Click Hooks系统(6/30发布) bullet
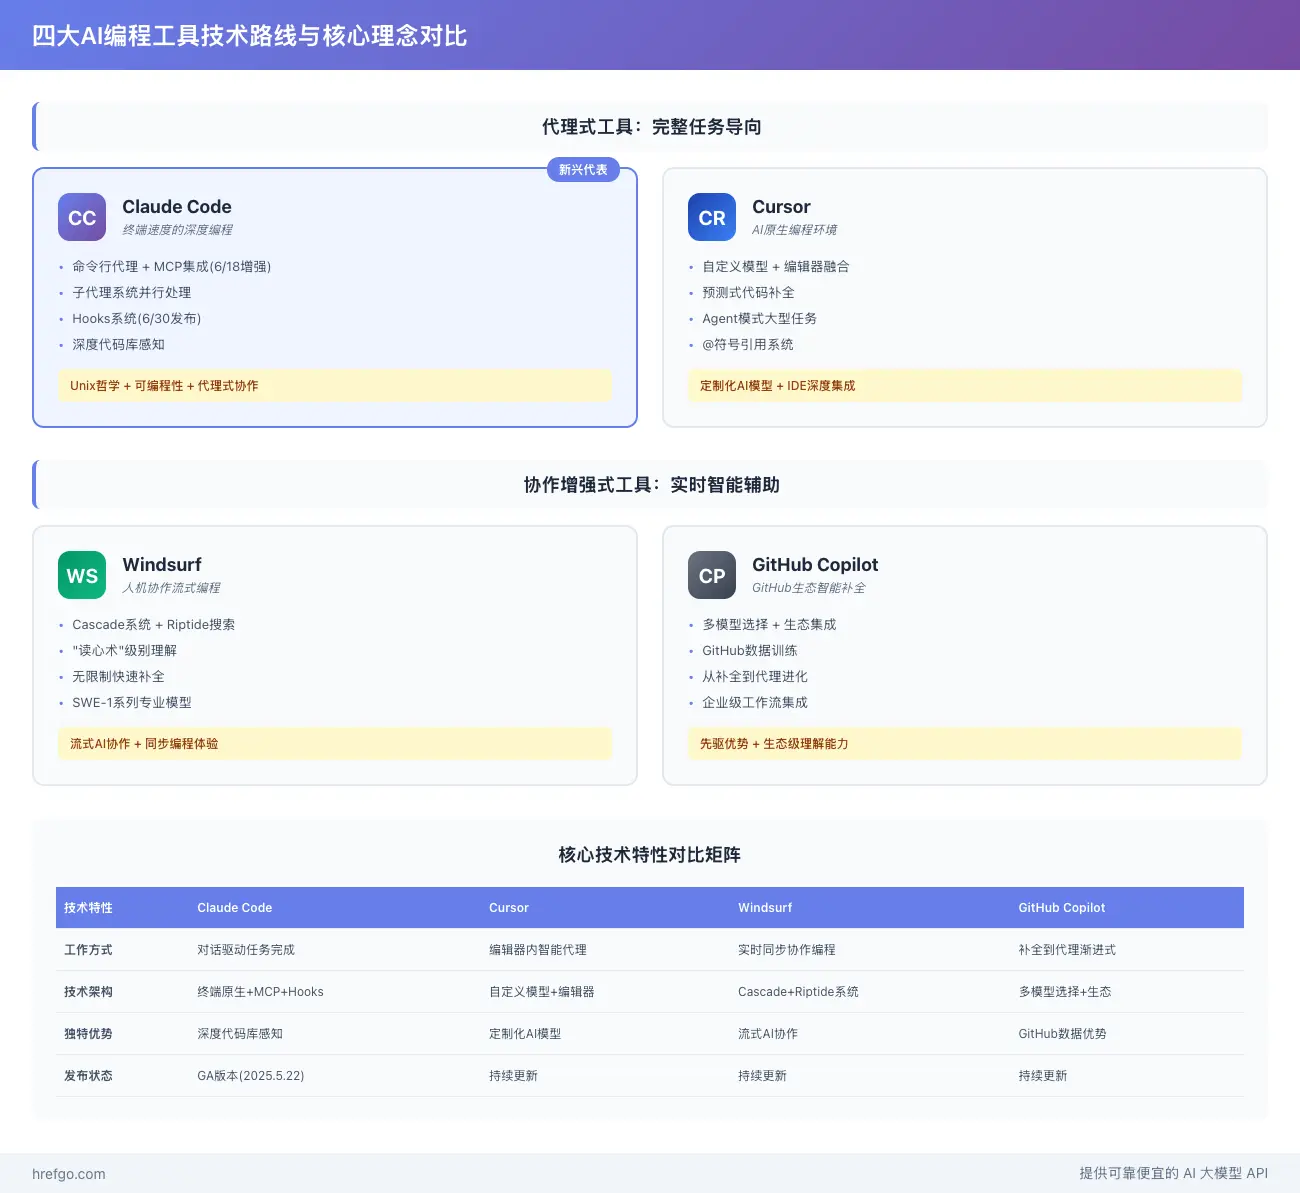Screen dimensions: 1300x1193 [137, 318]
